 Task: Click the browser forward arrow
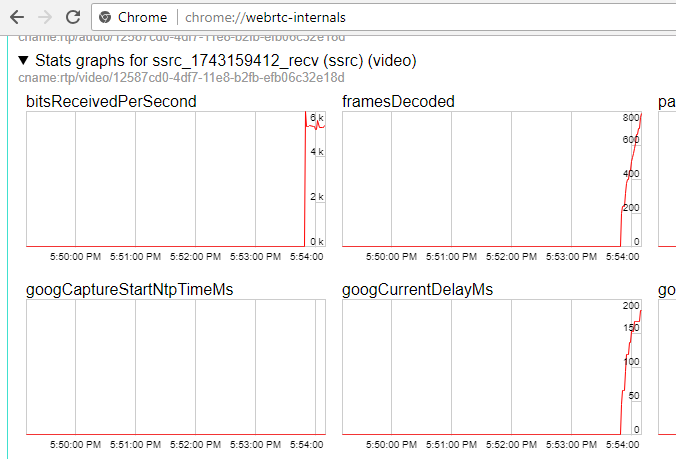coord(45,17)
